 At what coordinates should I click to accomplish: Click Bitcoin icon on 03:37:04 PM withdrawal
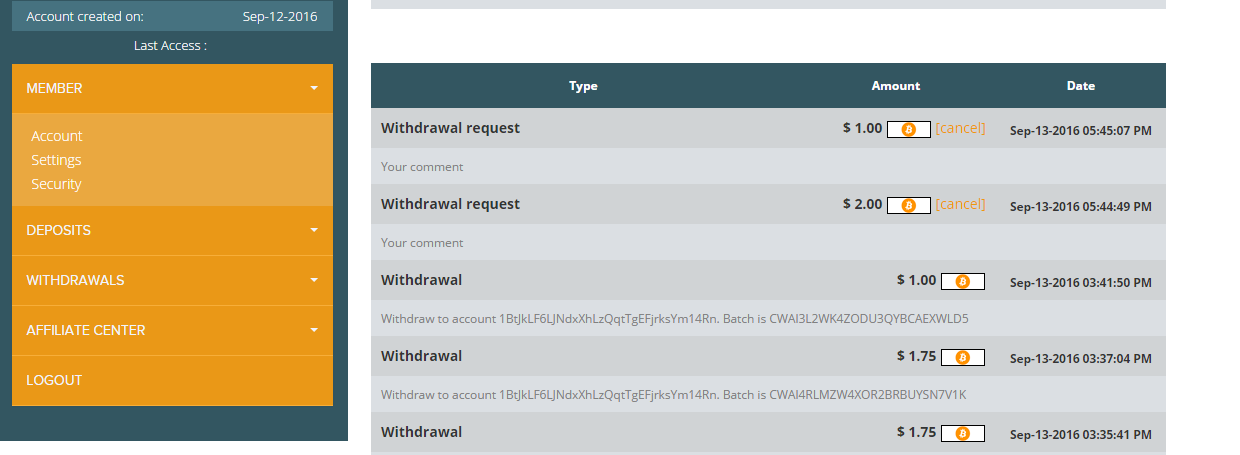tap(962, 358)
